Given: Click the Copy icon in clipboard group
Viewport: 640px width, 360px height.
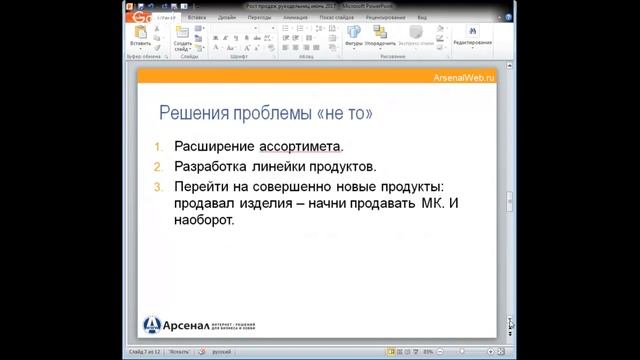Looking at the screenshot, I should tap(156, 38).
